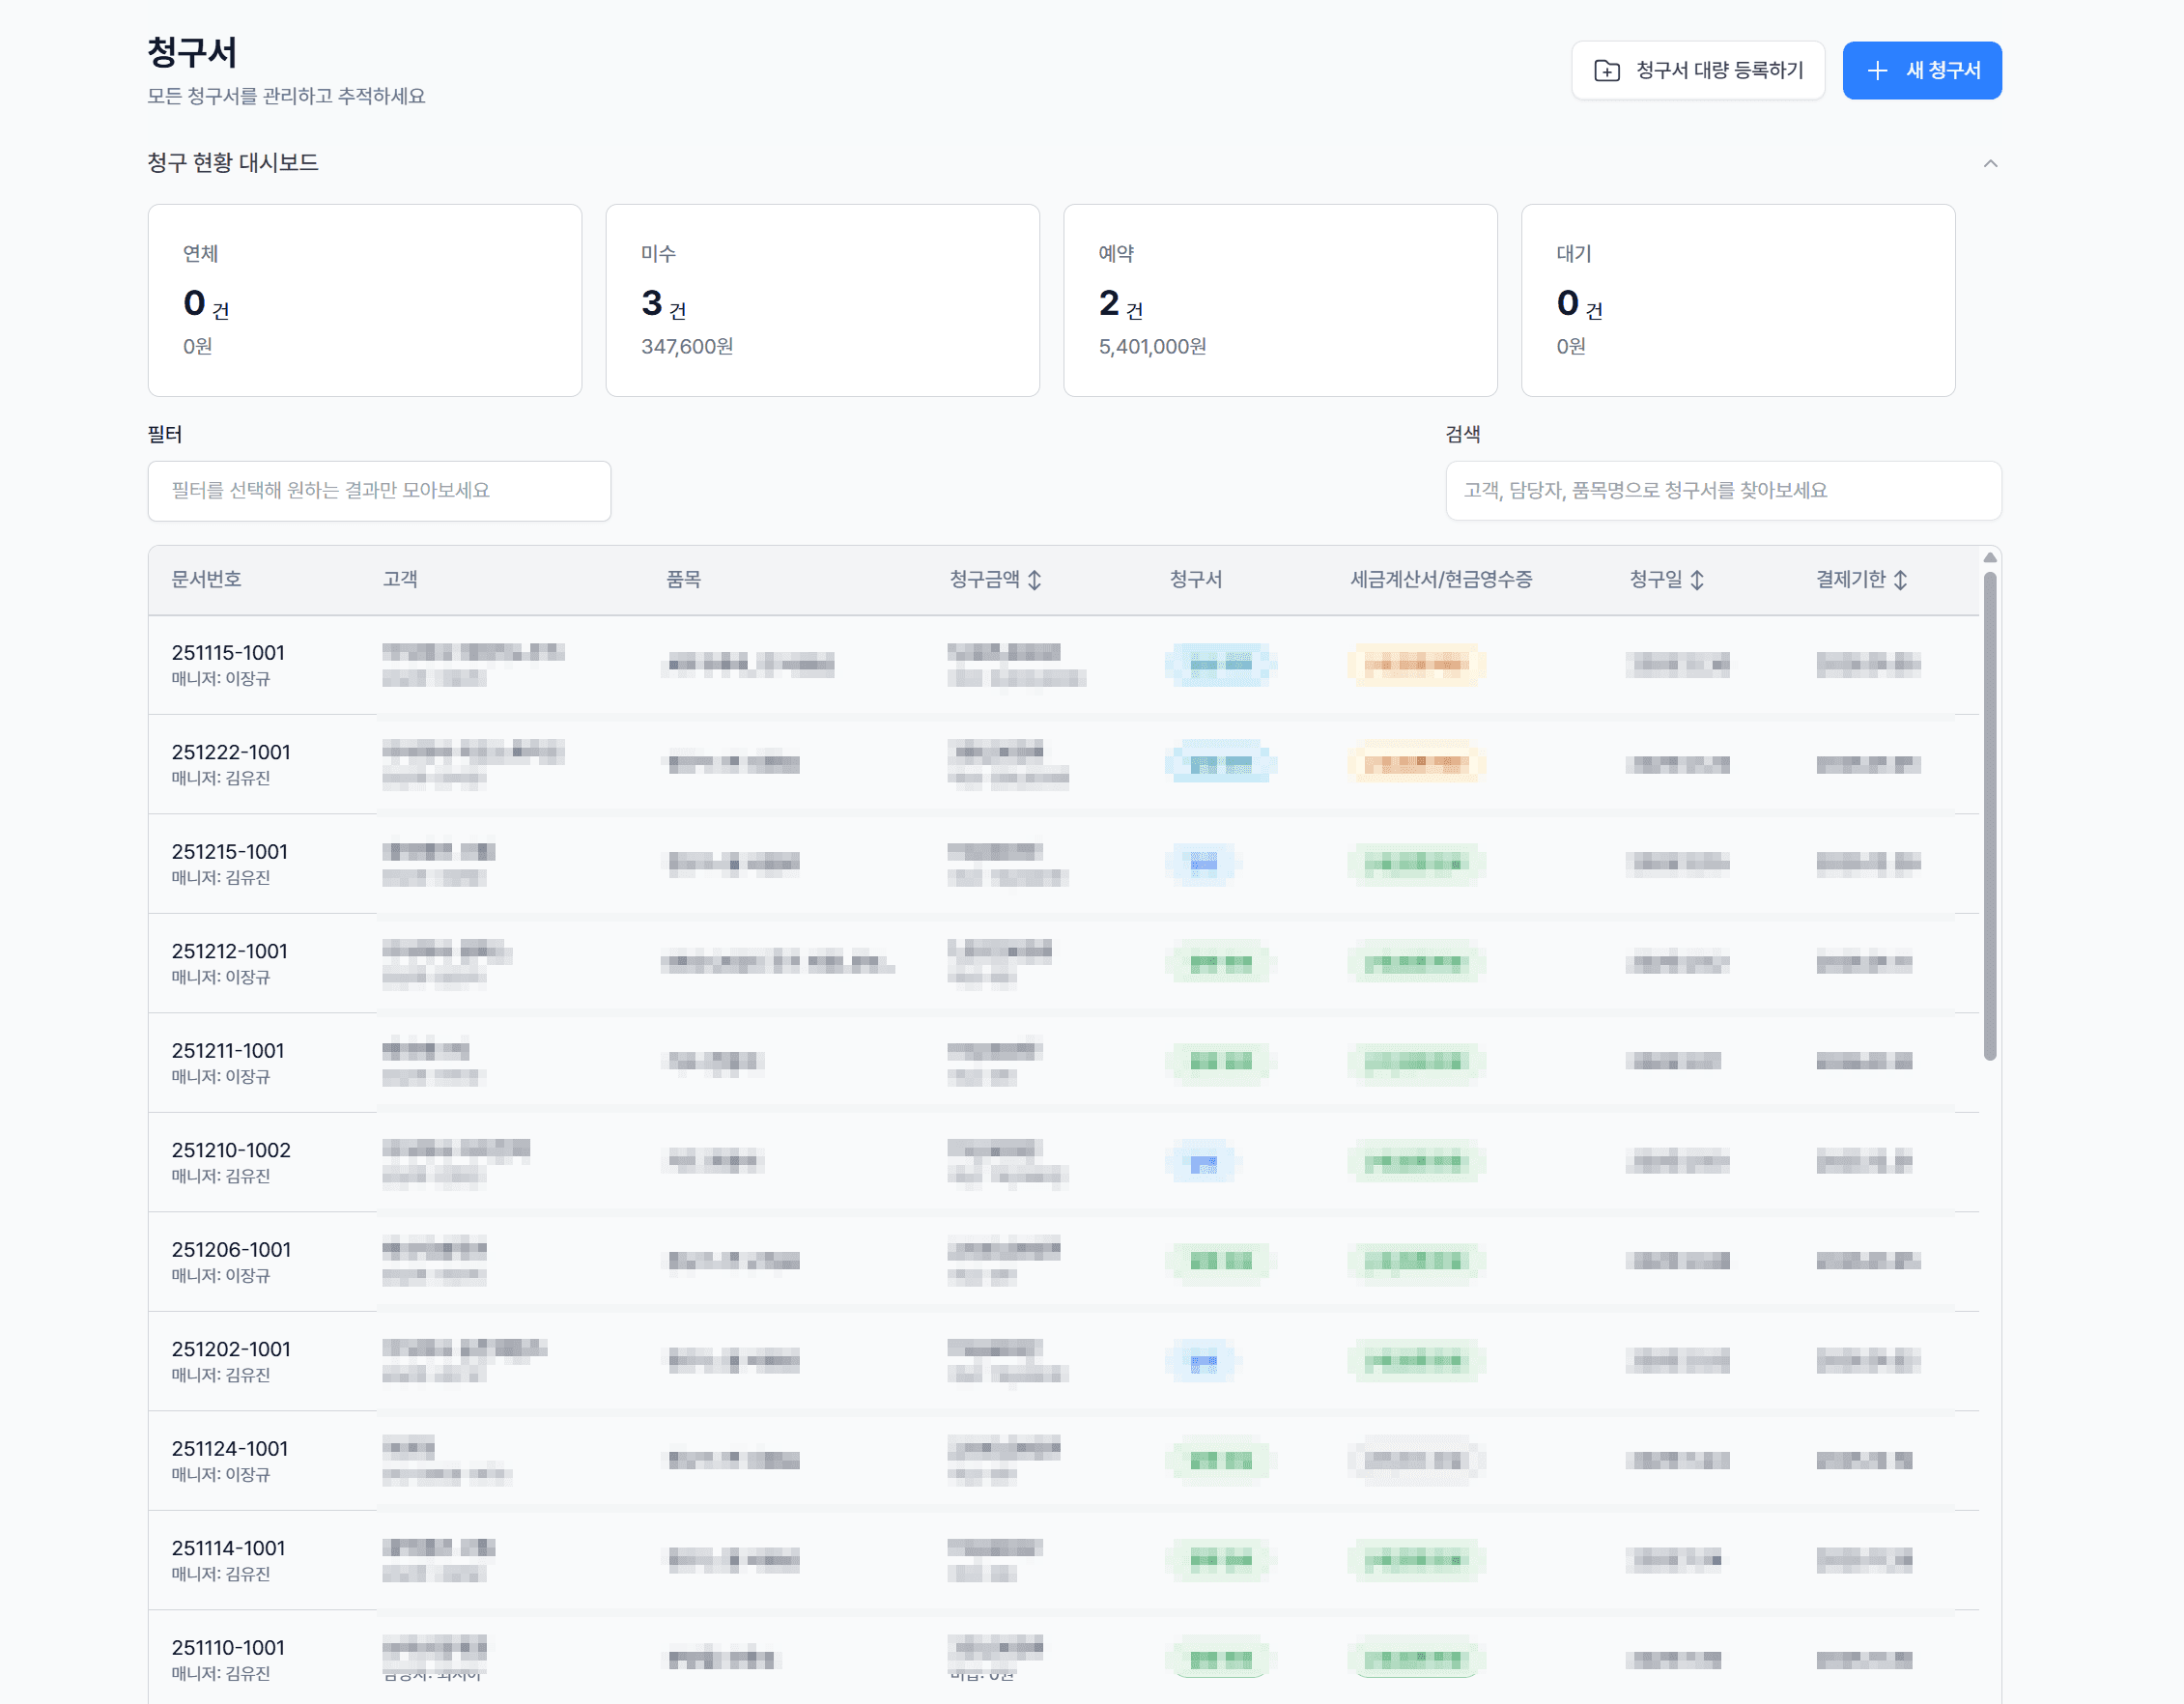Viewport: 2184px width, 1704px height.
Task: Click the 청구서 대량 등록하기 button
Action: click(1698, 70)
